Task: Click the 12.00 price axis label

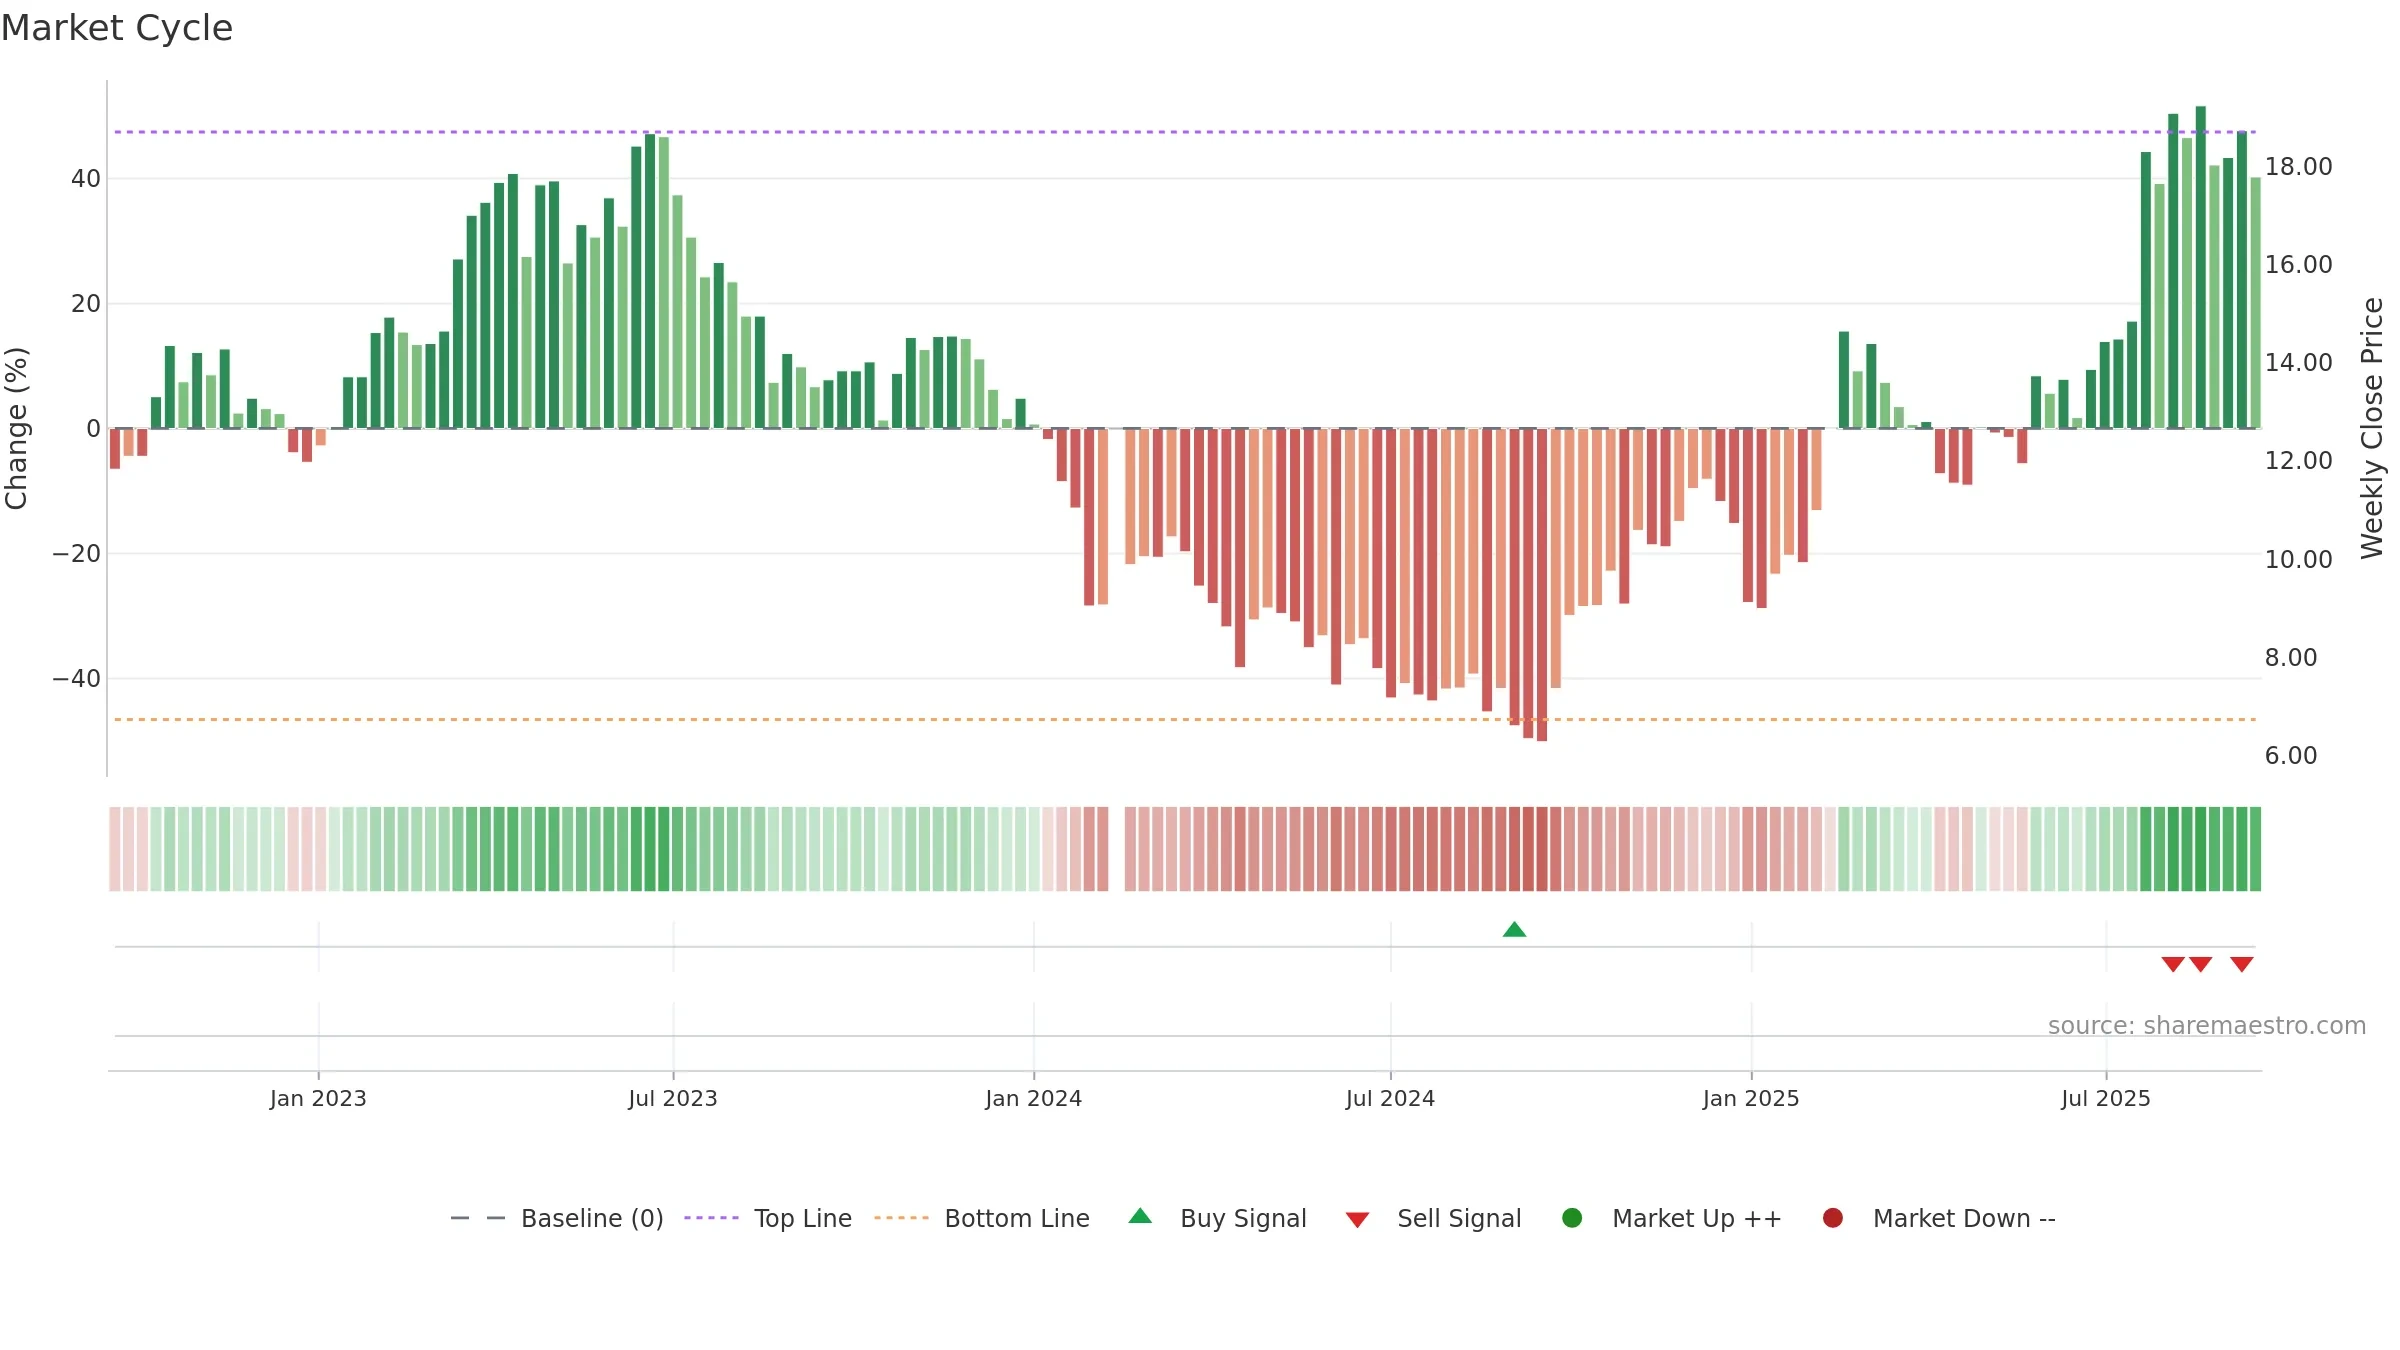Action: click(2298, 461)
